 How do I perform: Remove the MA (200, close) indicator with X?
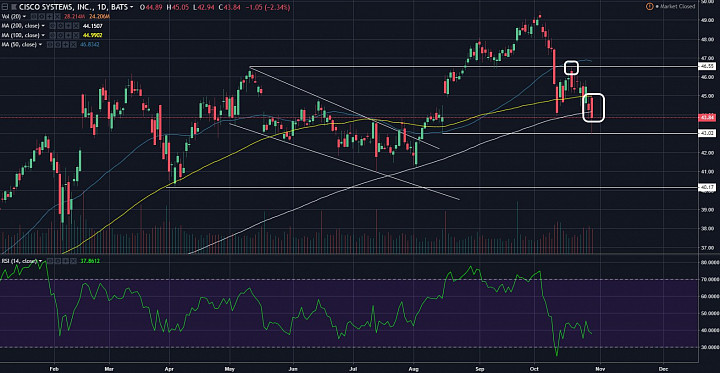pos(76,26)
